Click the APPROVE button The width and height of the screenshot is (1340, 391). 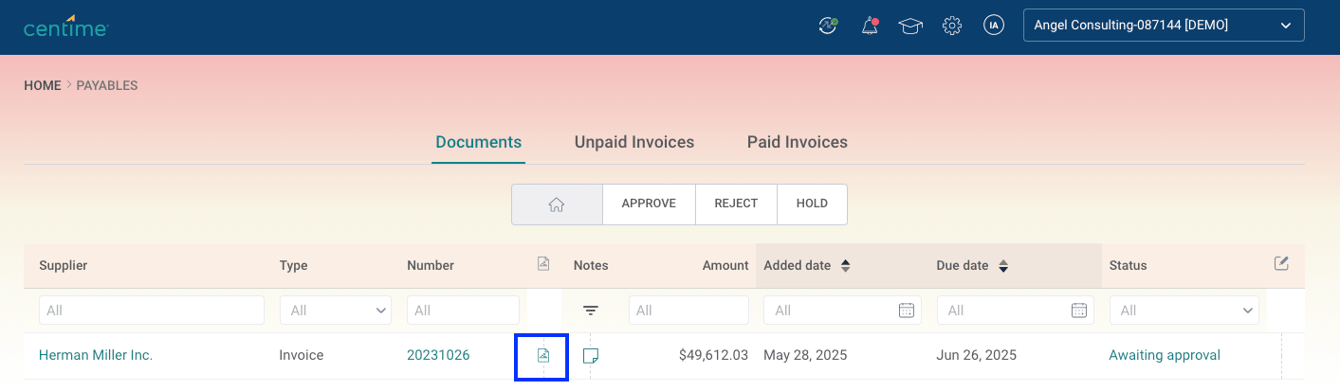tap(649, 204)
